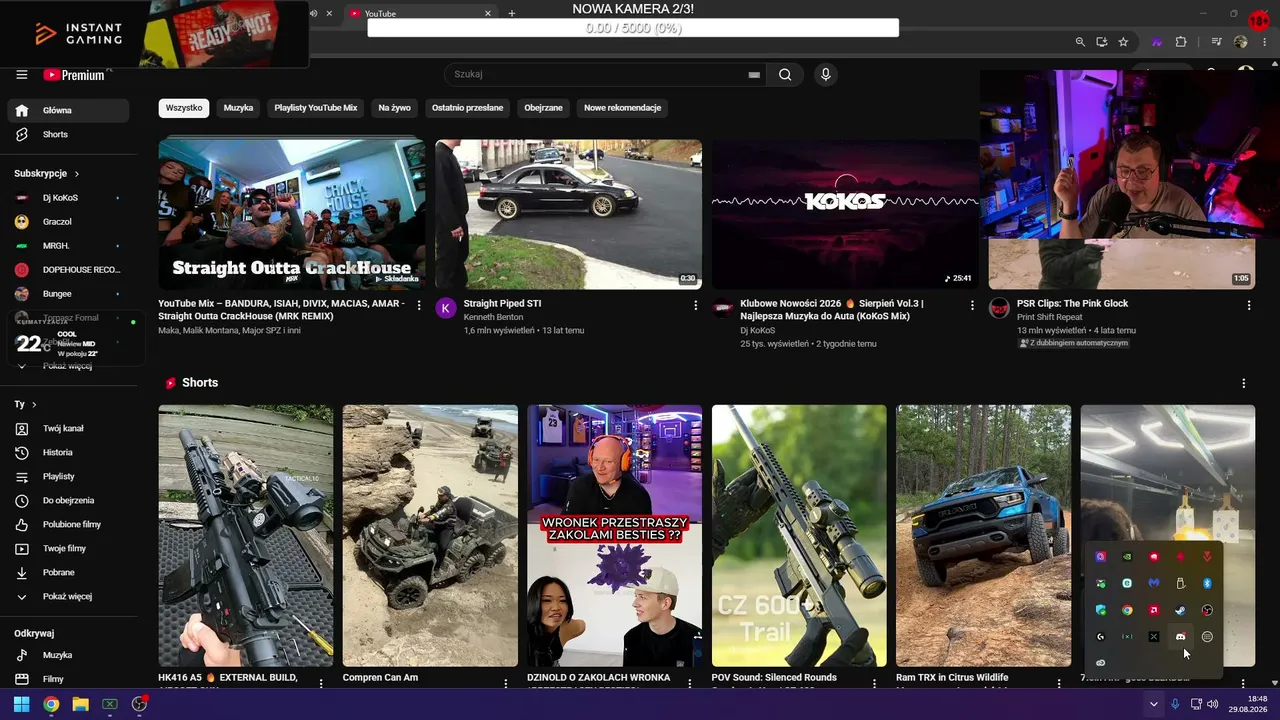This screenshot has width=1280, height=720.
Task: Open Steam from the system tray
Action: coord(1180,610)
